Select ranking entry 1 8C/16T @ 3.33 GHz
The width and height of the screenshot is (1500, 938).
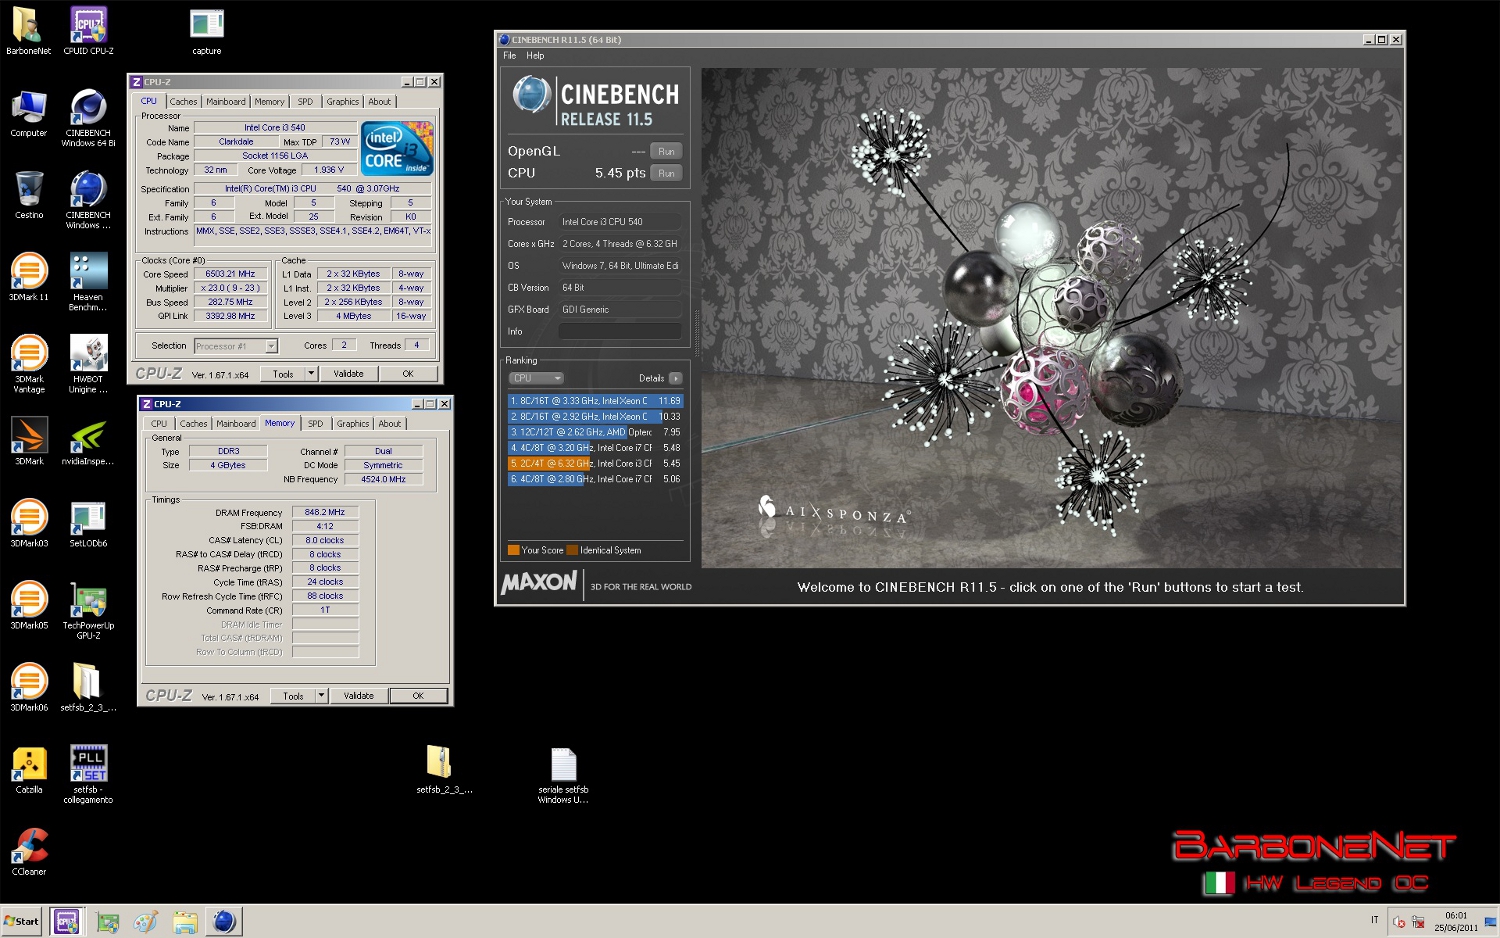595,401
